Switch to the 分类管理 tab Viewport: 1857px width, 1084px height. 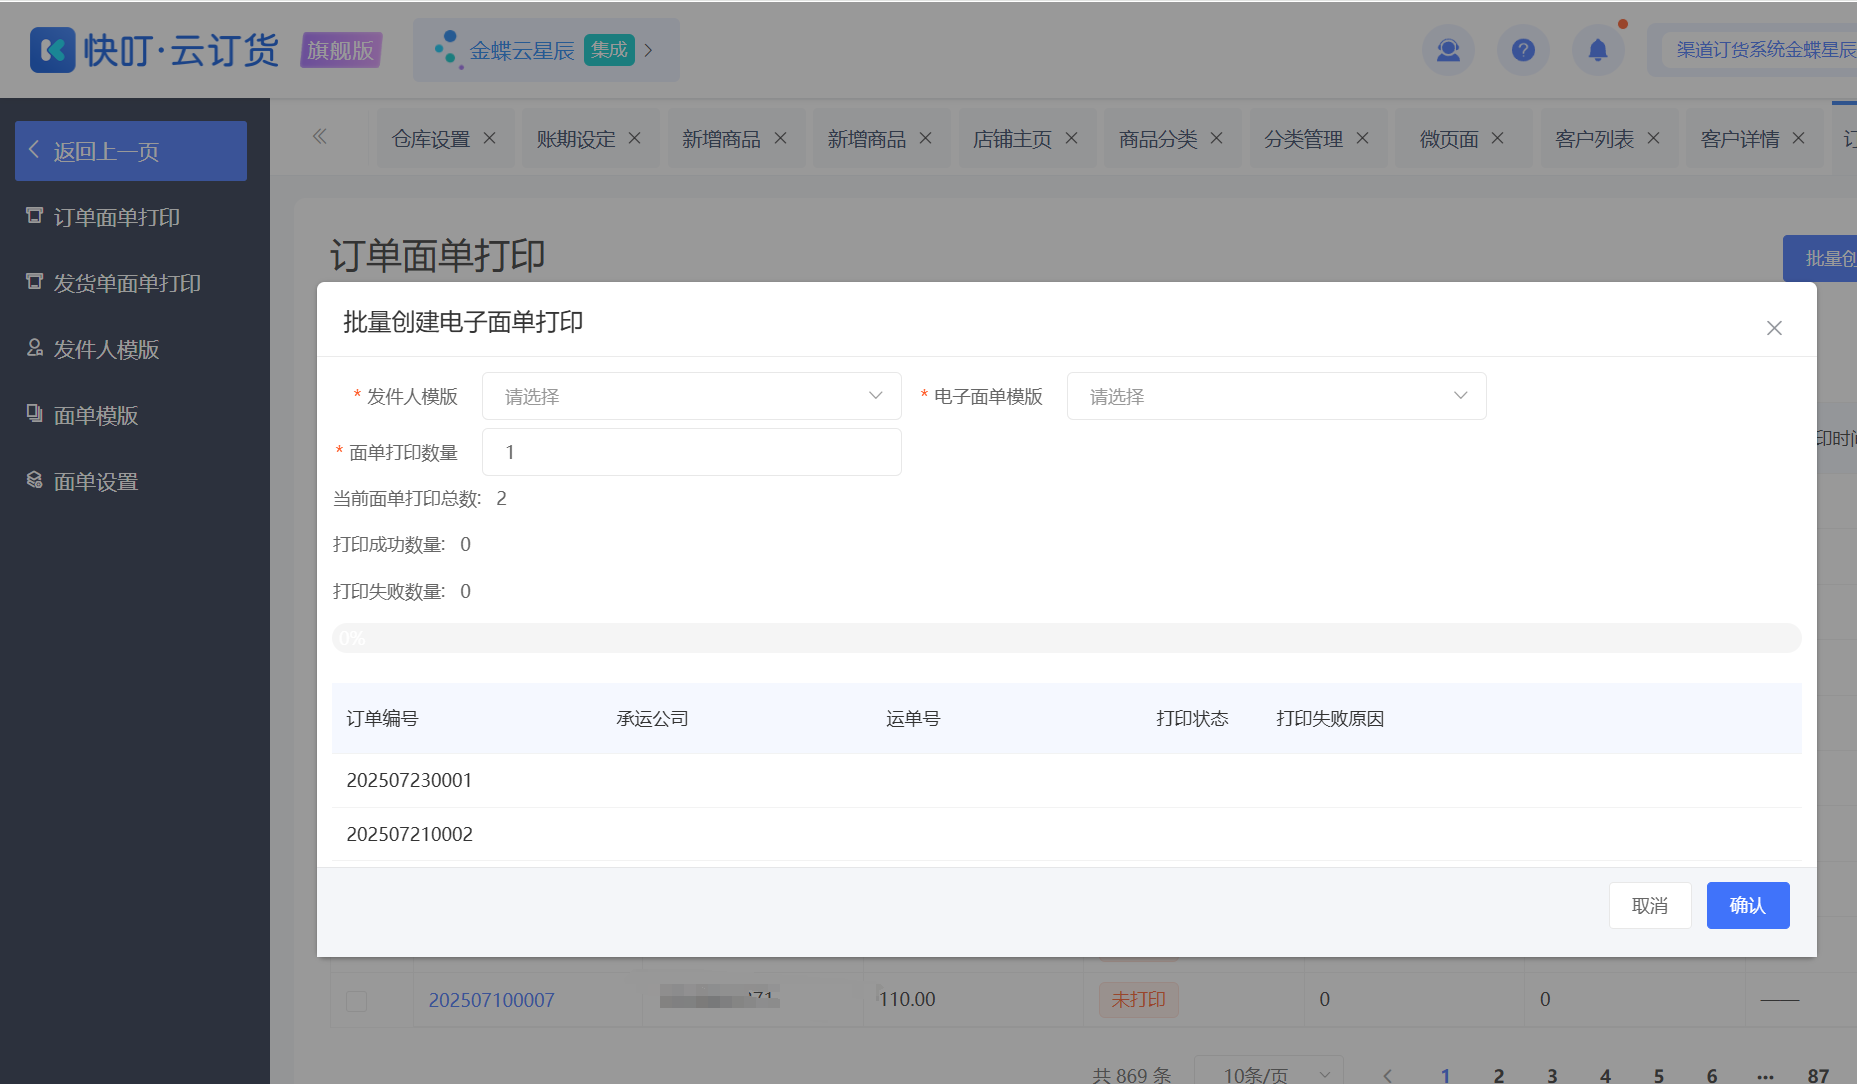pos(1303,139)
